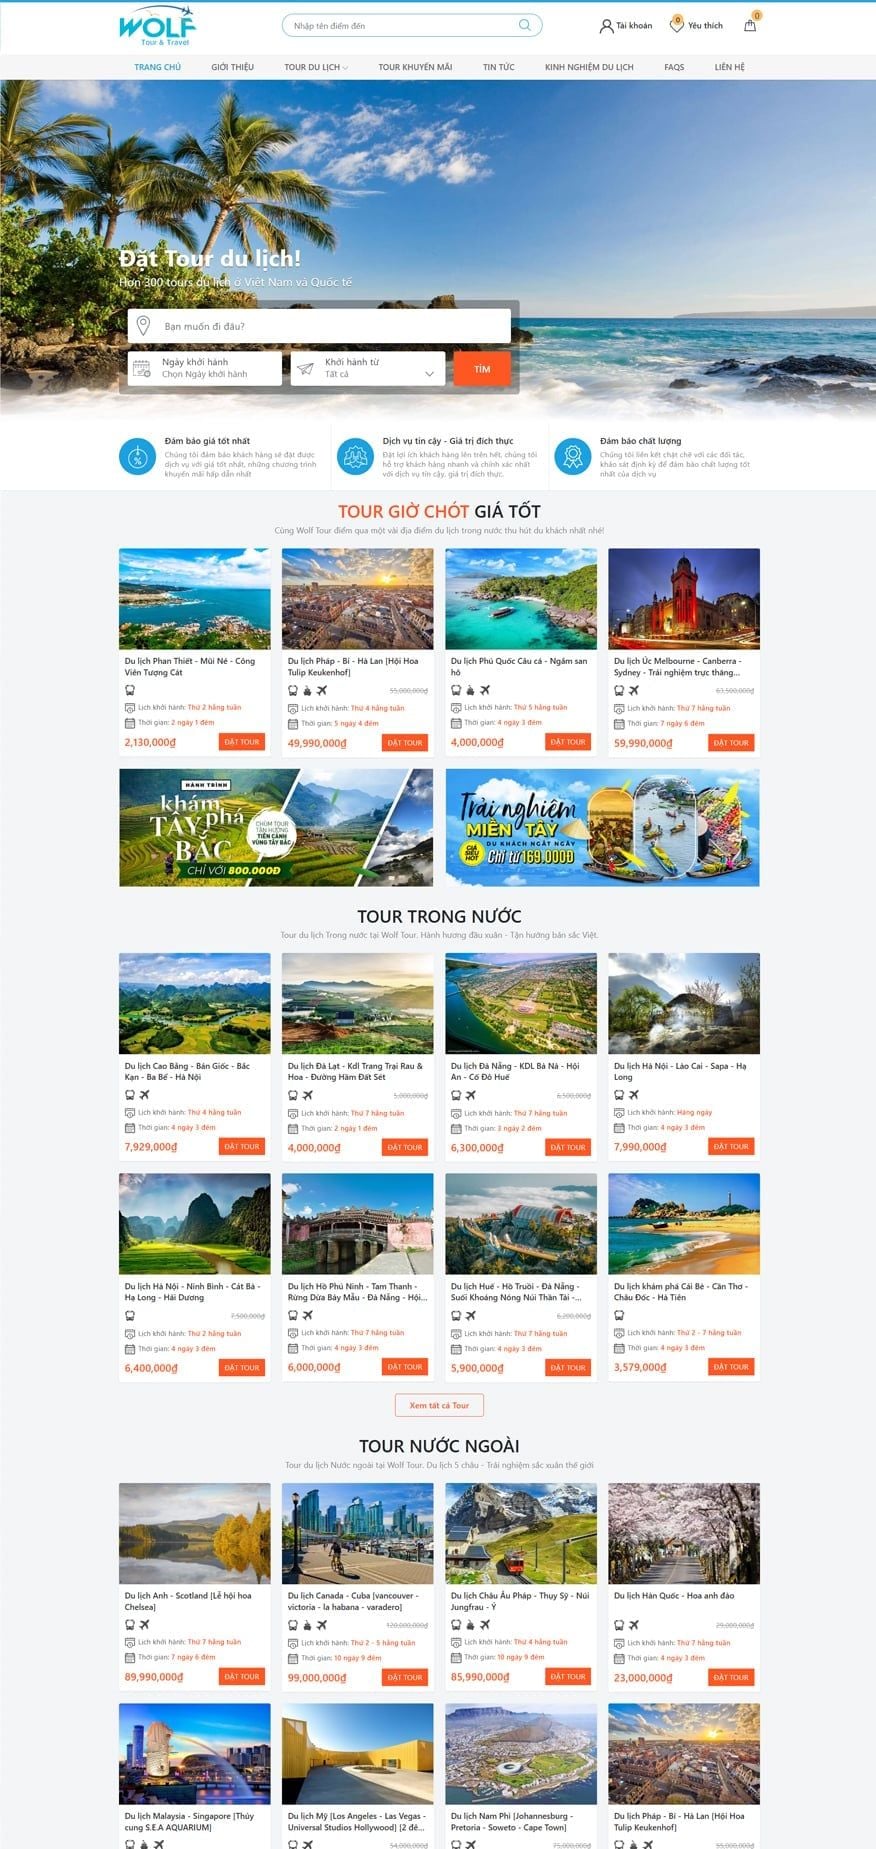
Task: Click the paper plane icon beside Khởi hành từ
Action: (x=305, y=368)
